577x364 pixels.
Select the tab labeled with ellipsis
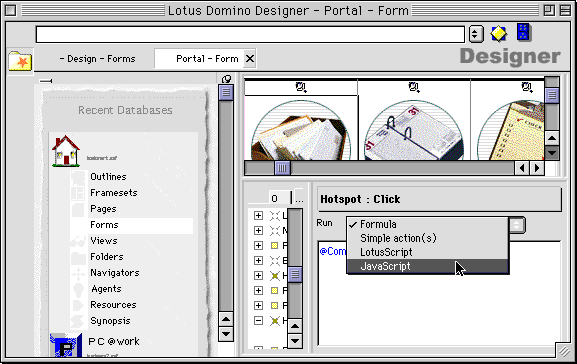pos(299,198)
